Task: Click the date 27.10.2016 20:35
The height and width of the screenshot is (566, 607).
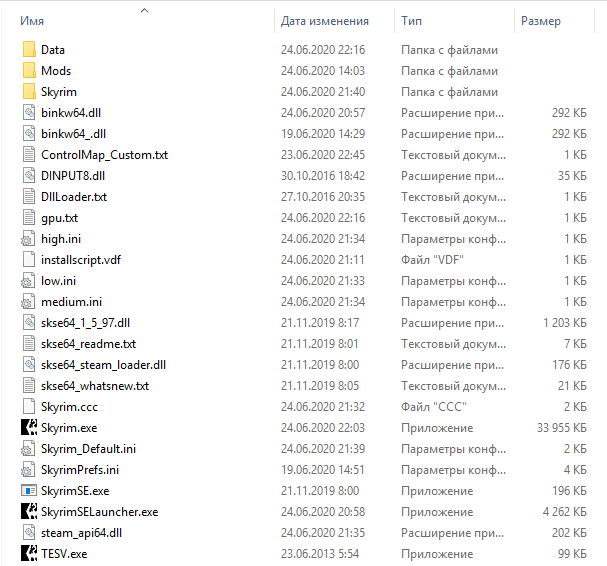Action: pos(323,197)
